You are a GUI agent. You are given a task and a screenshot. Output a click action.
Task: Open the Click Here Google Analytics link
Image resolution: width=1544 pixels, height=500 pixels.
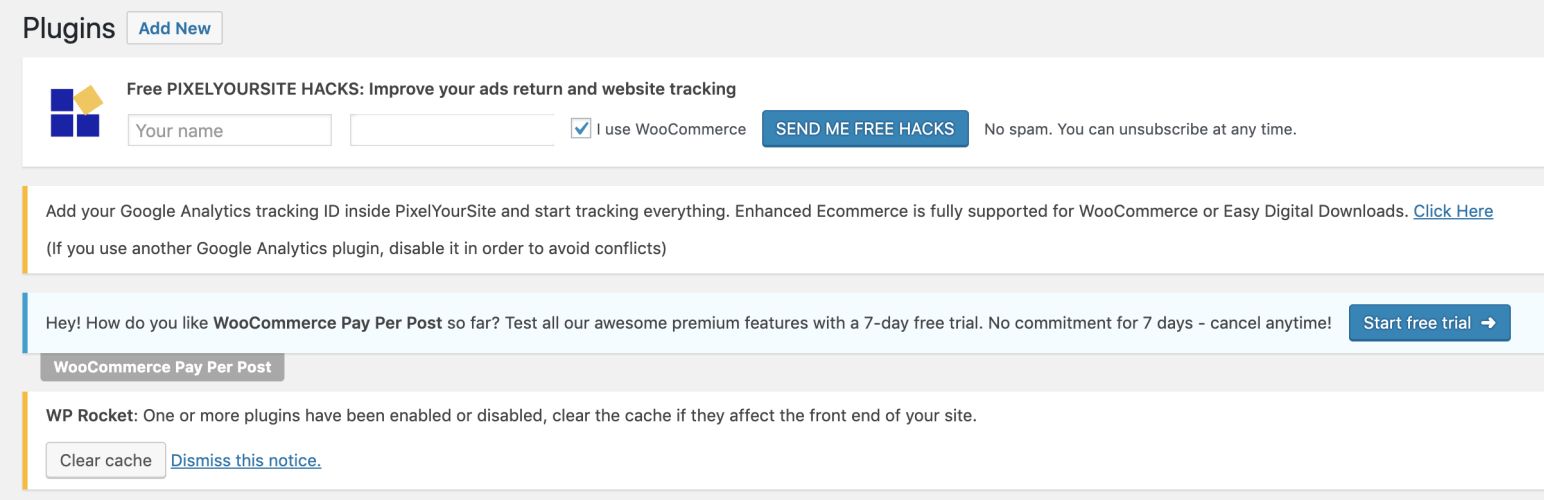coord(1452,211)
